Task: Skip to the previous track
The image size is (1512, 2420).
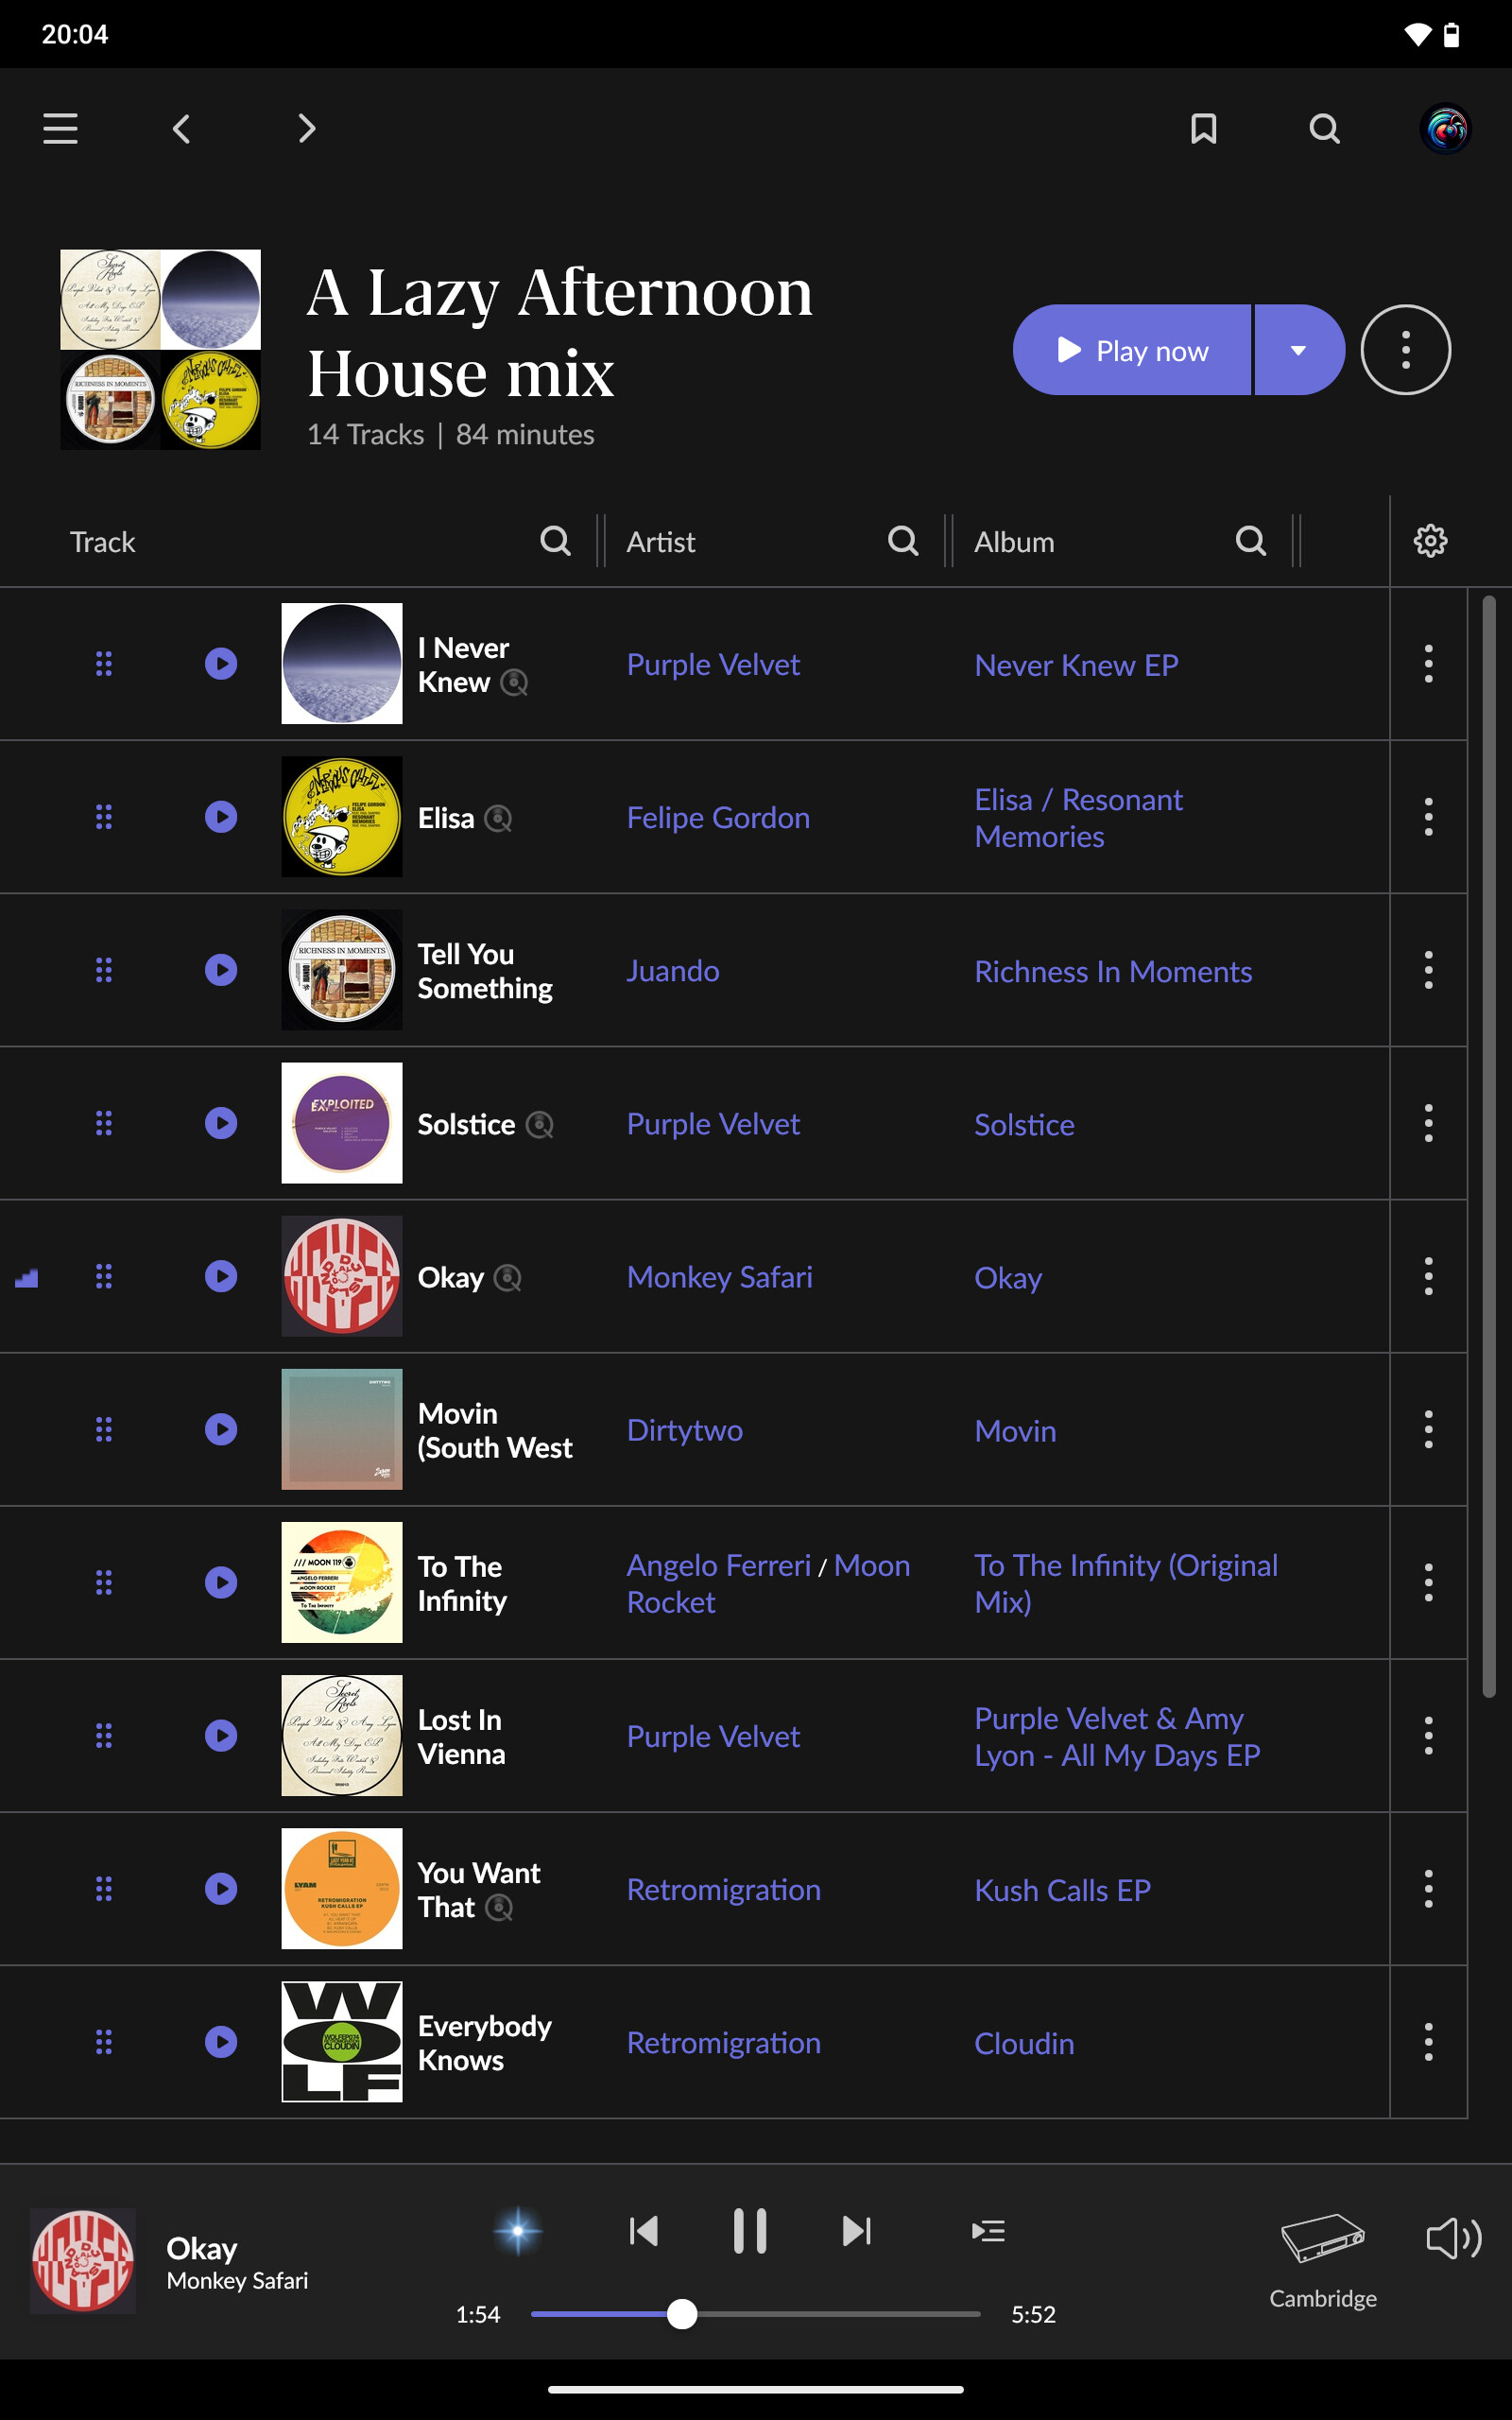Action: [644, 2230]
